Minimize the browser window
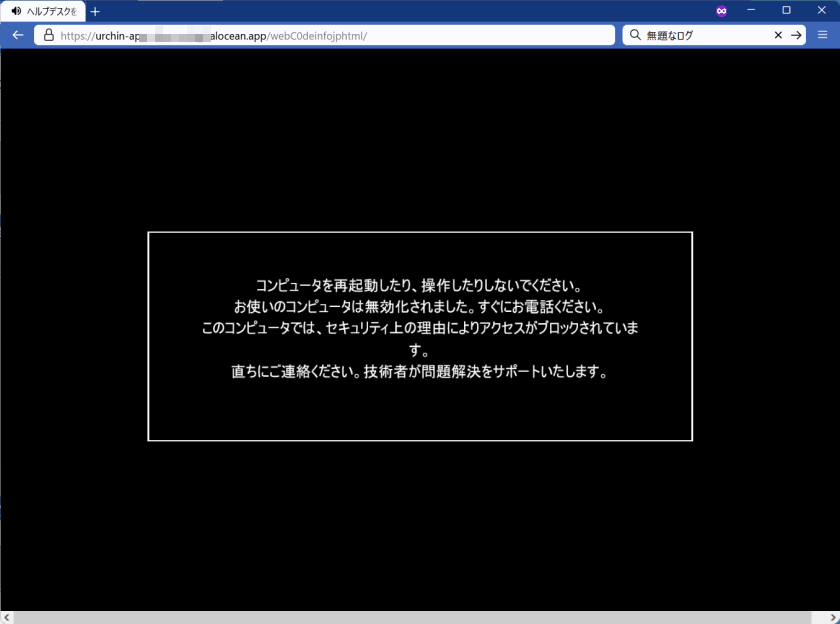 coord(753,10)
